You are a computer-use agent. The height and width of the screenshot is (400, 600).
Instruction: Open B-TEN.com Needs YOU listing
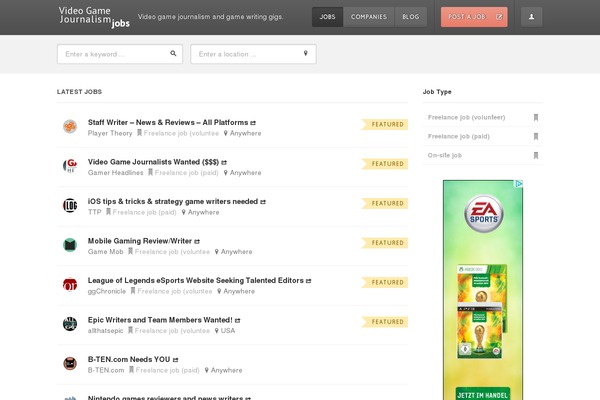click(x=129, y=359)
